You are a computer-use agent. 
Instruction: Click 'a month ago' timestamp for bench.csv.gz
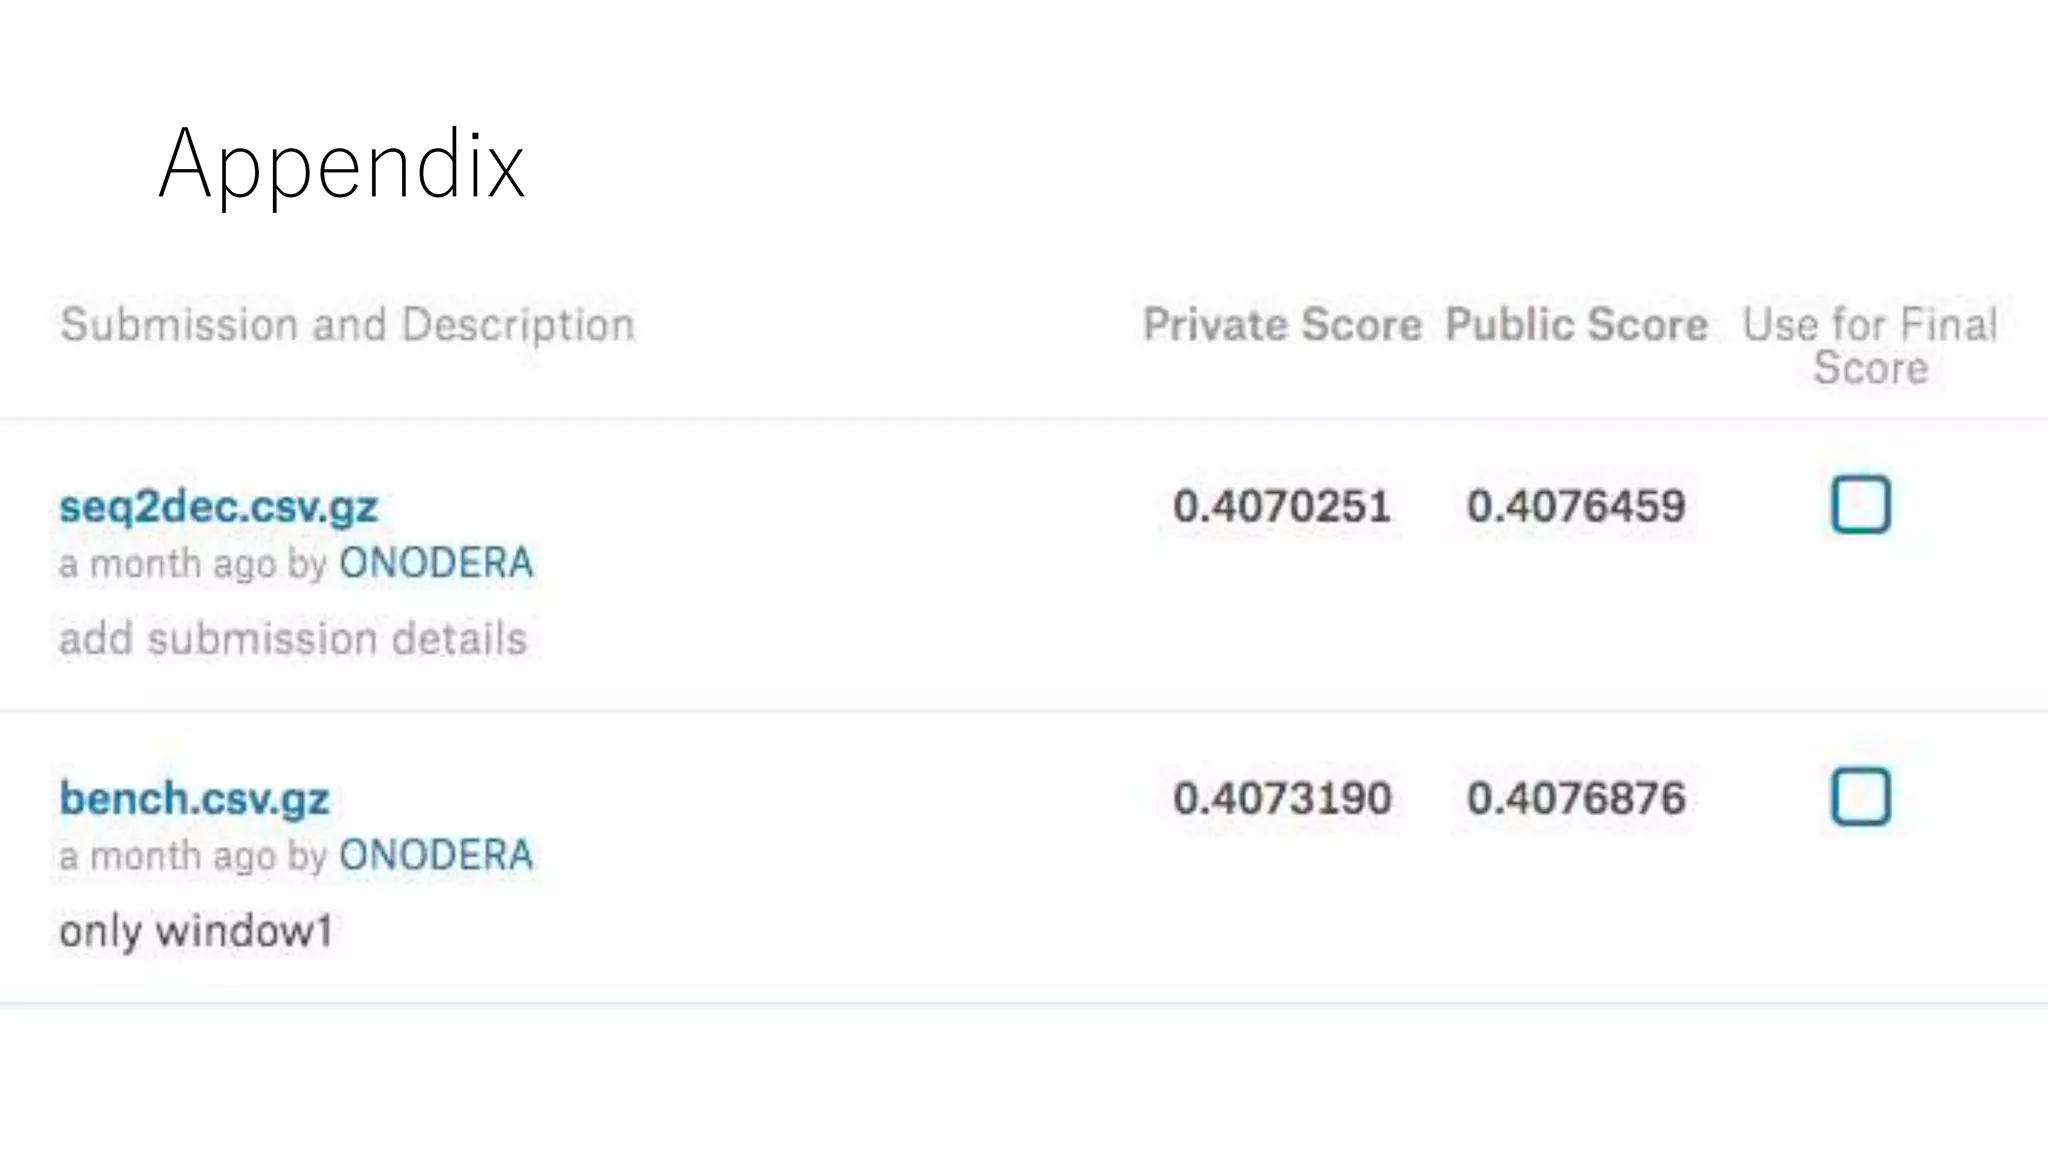click(x=167, y=856)
